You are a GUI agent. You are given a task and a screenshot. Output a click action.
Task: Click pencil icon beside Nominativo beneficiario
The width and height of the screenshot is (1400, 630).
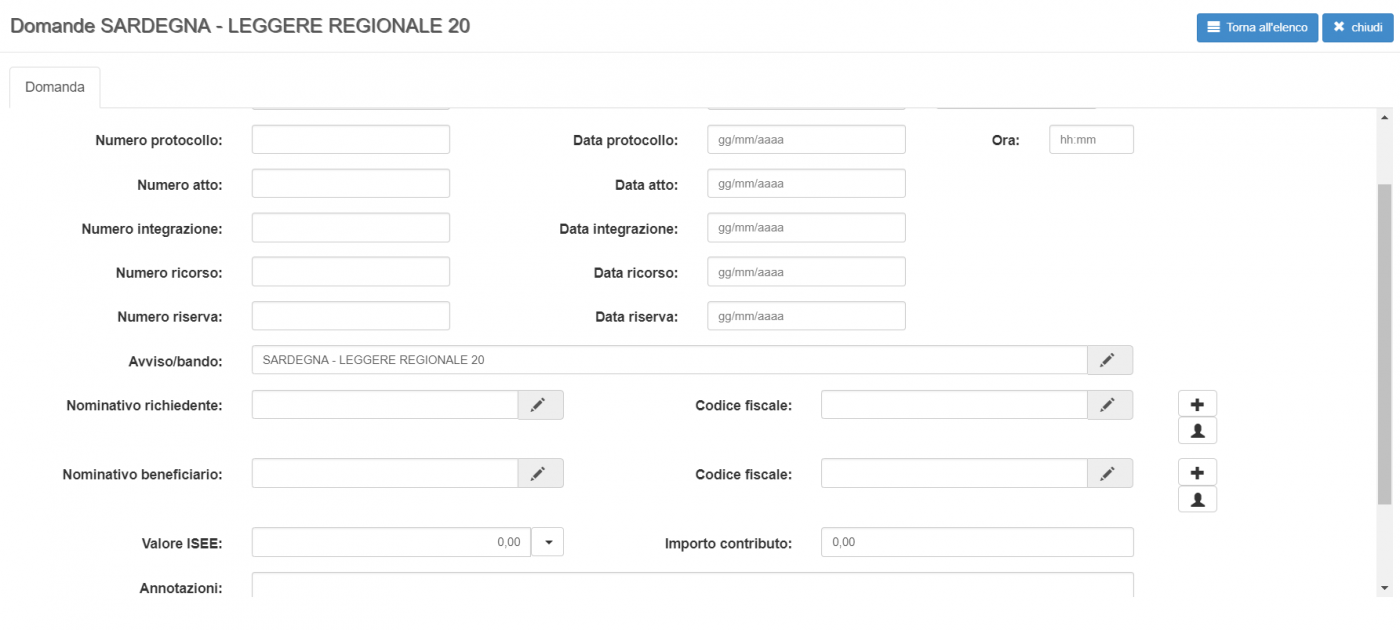(x=540, y=473)
